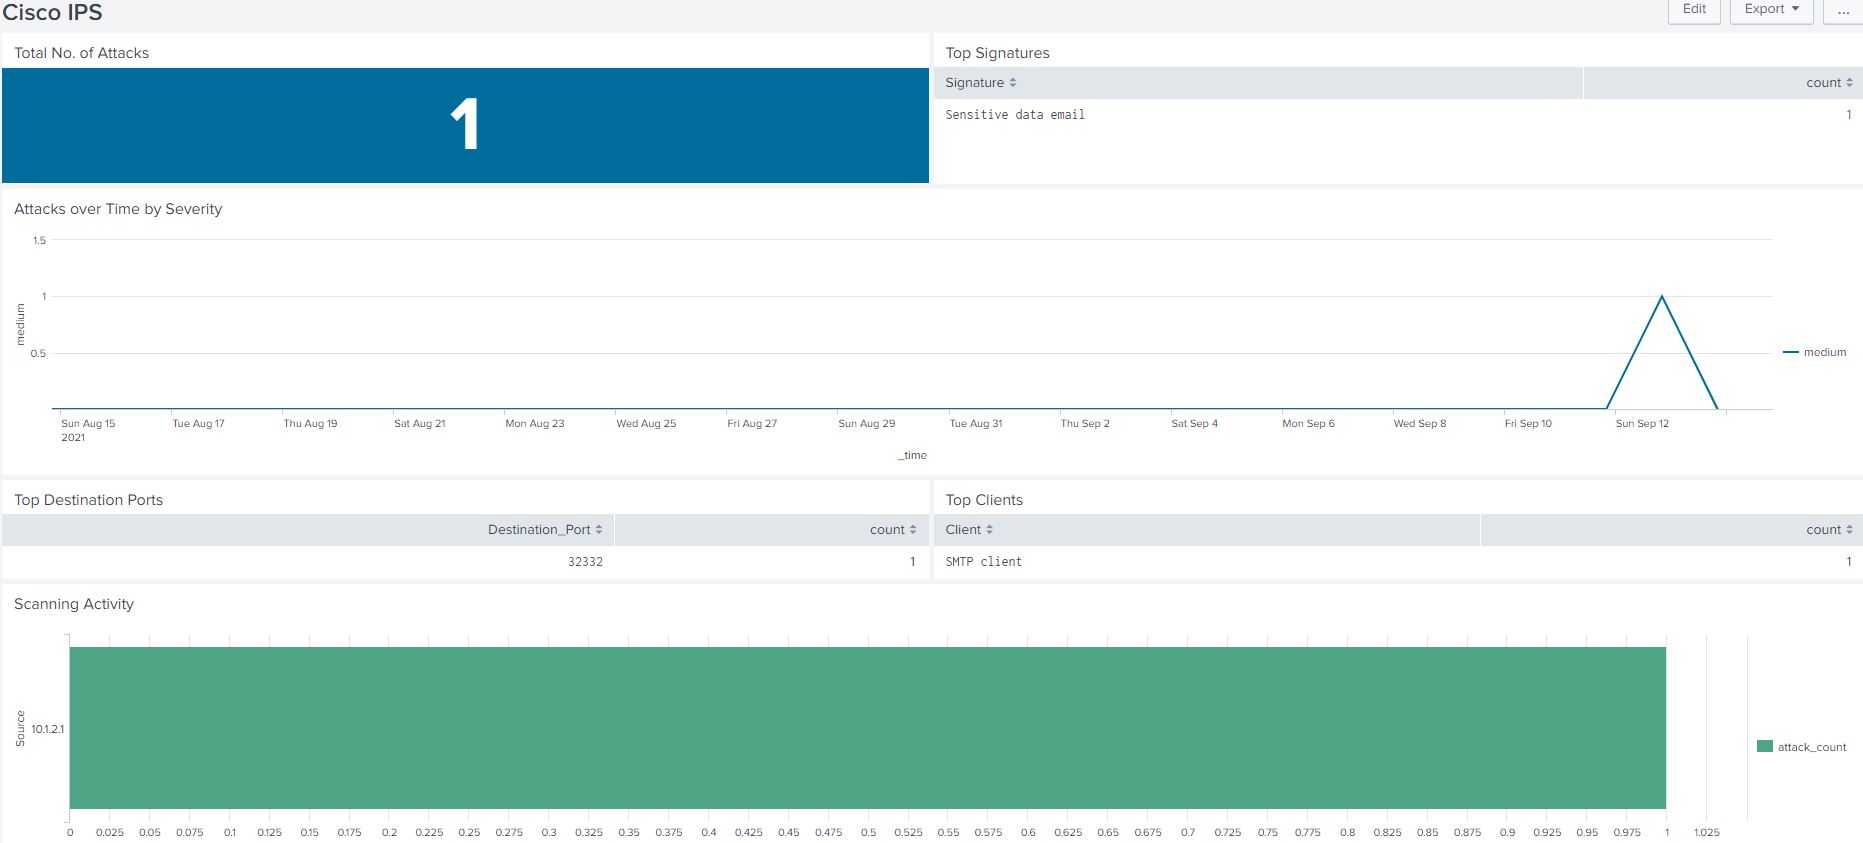Click the count value for port 32332
The image size is (1863, 843).
point(912,562)
